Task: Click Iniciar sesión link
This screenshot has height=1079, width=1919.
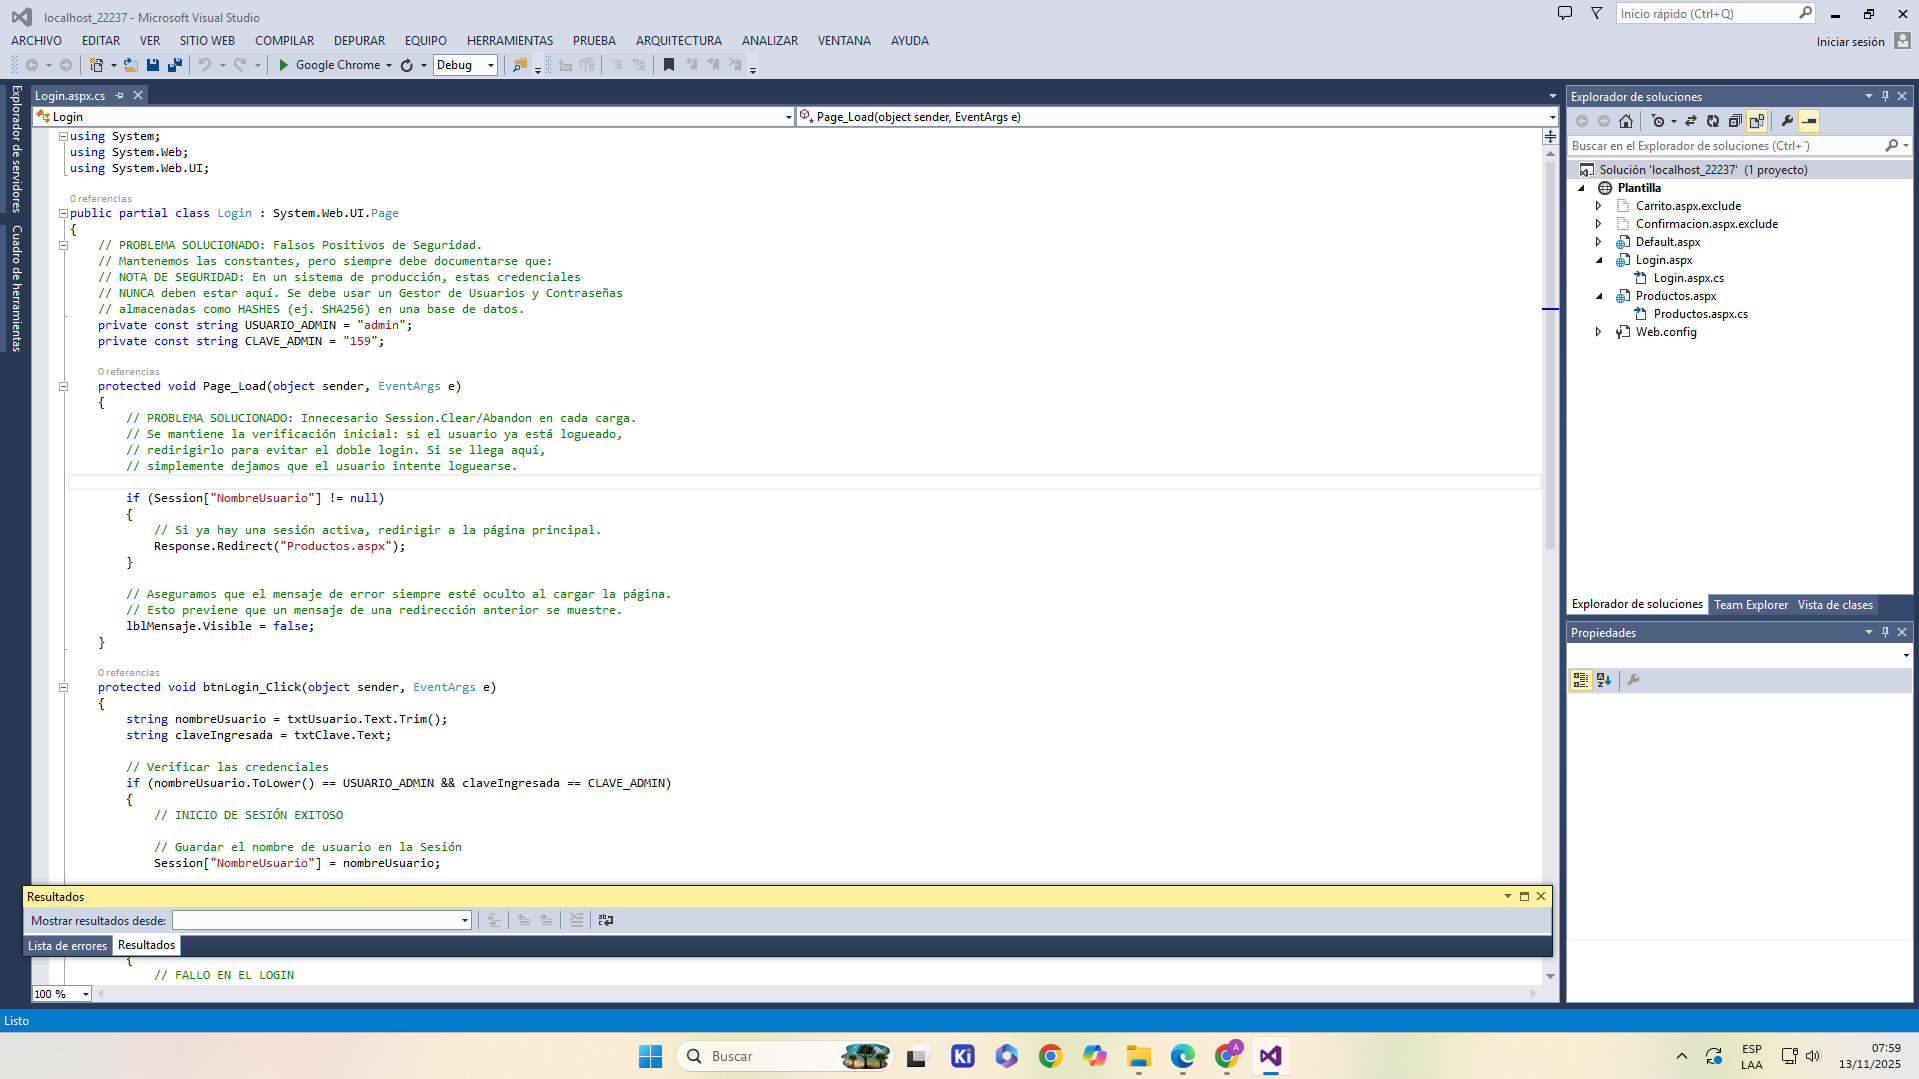Action: point(1850,42)
